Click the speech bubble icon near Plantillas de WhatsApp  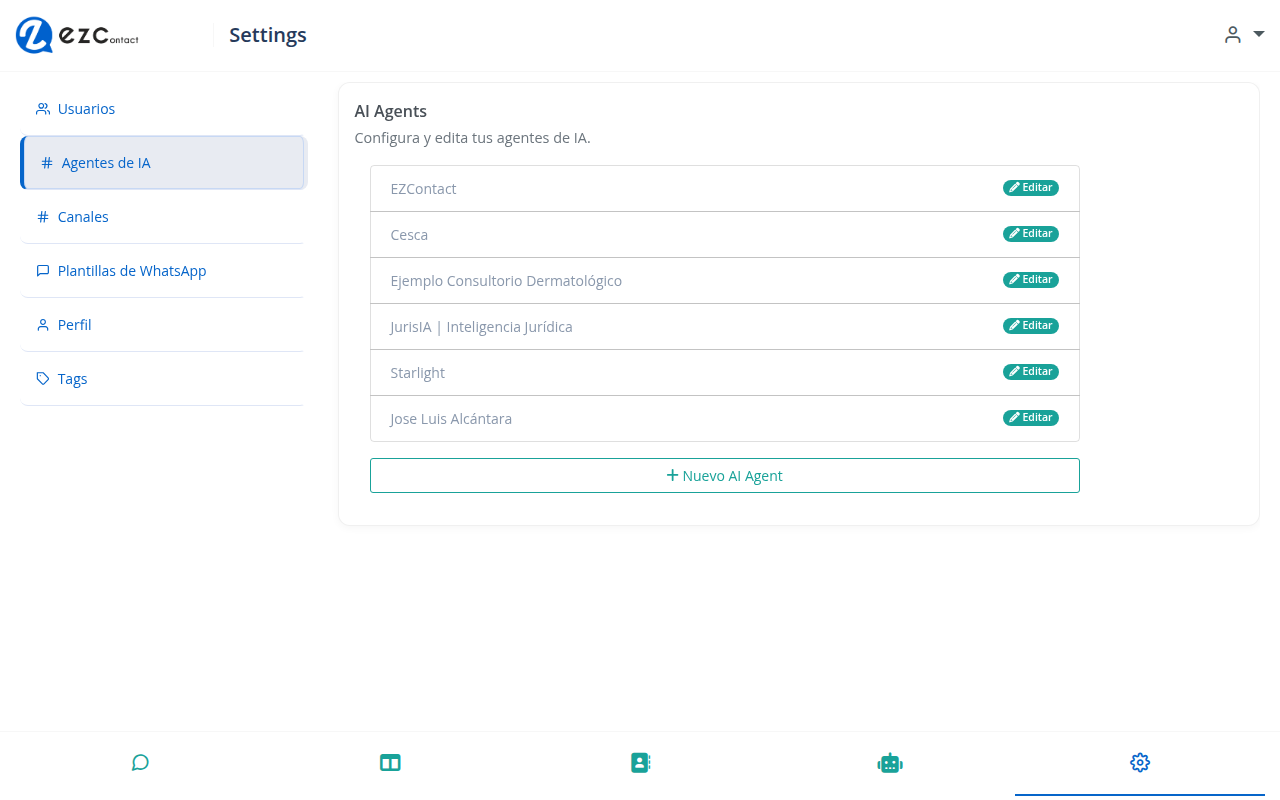[x=42, y=270]
